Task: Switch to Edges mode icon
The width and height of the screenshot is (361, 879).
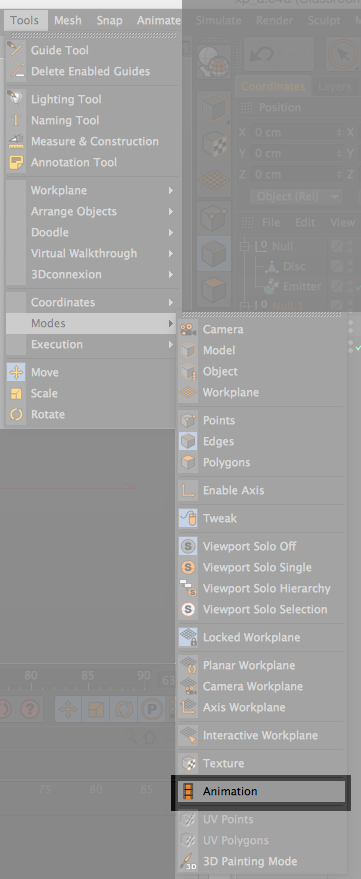Action: (x=188, y=442)
